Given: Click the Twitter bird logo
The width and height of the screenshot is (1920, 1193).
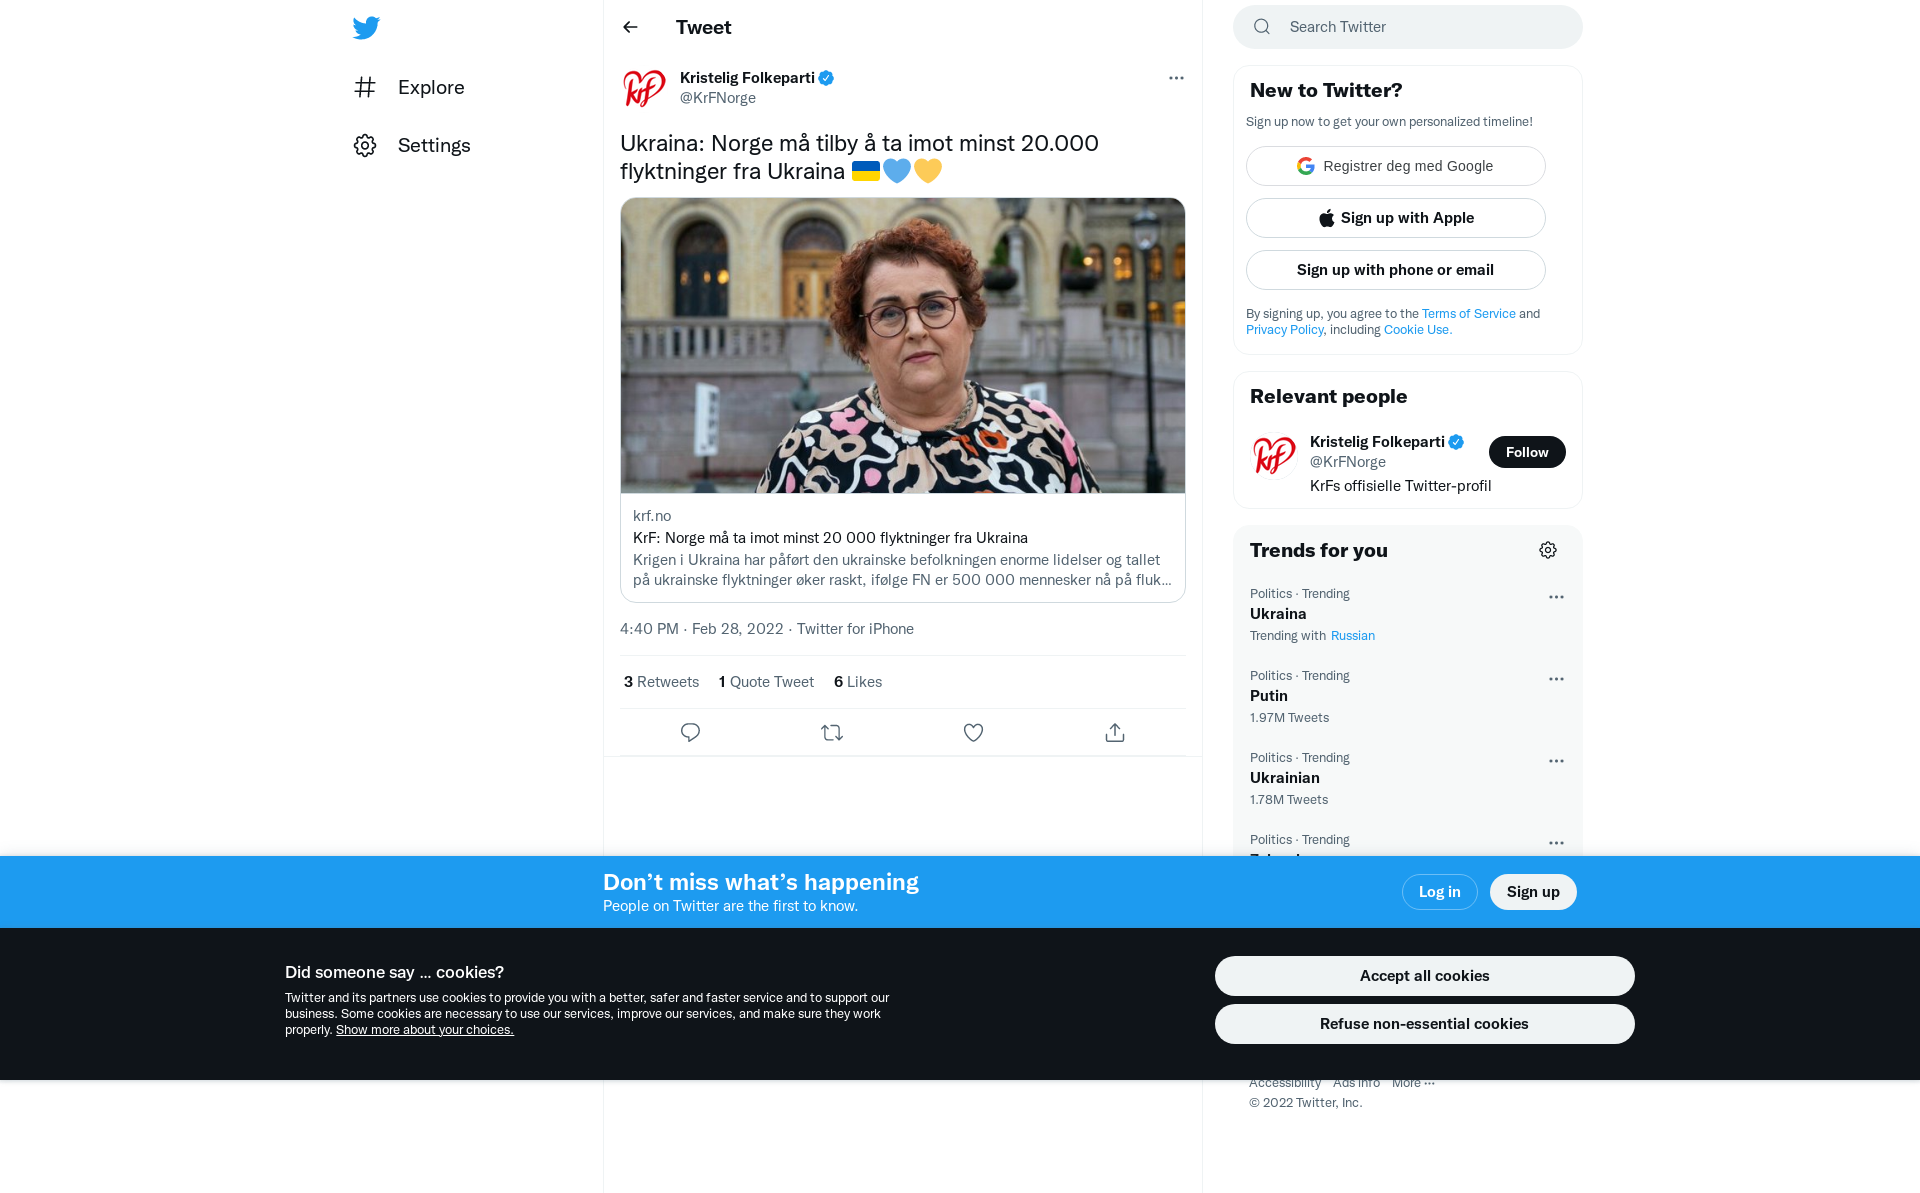Looking at the screenshot, I should pos(366,28).
